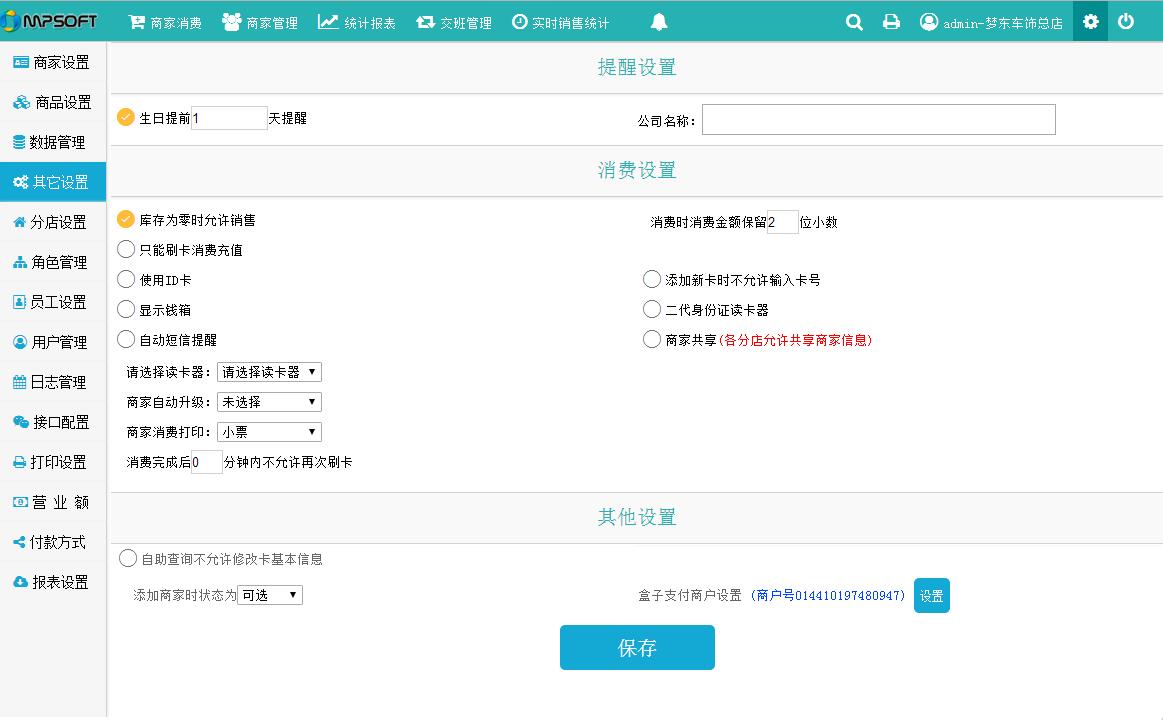Screen dimensions: 1163x720
Task: Click the 设置 button for 盒子支付
Action: click(x=931, y=595)
